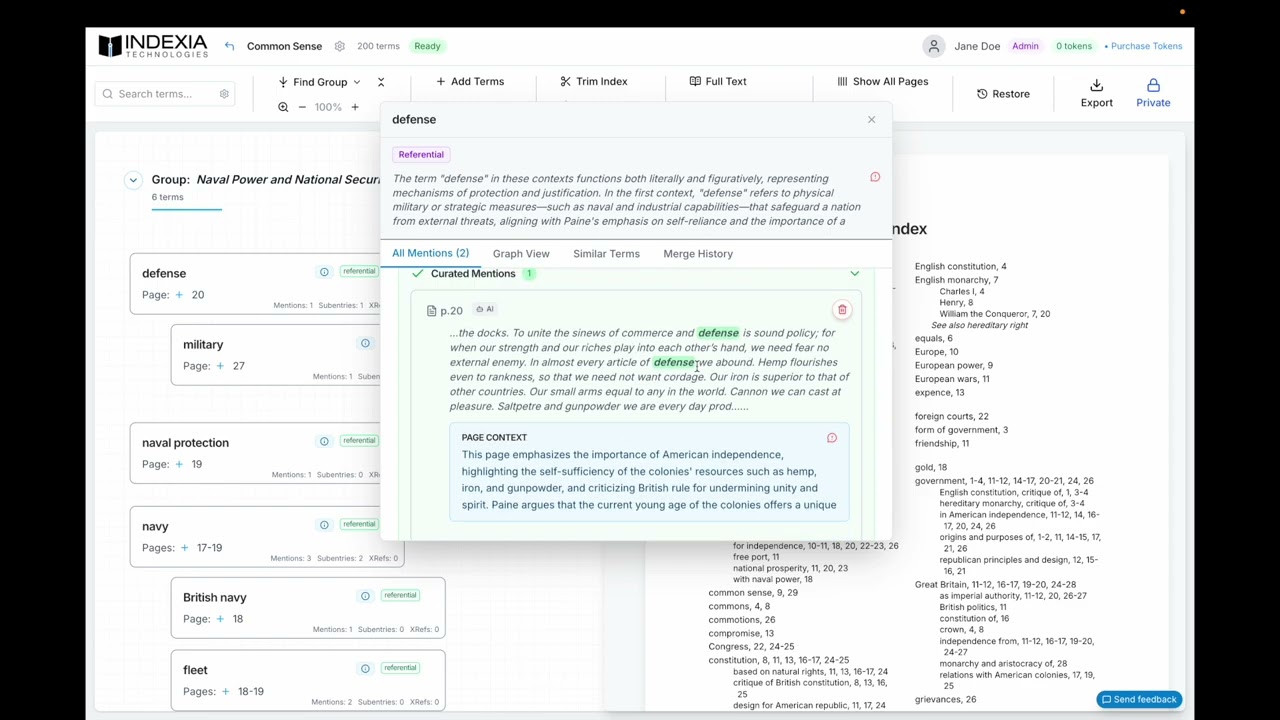Switch to the Graph View tab
1280x720 pixels.
point(521,254)
